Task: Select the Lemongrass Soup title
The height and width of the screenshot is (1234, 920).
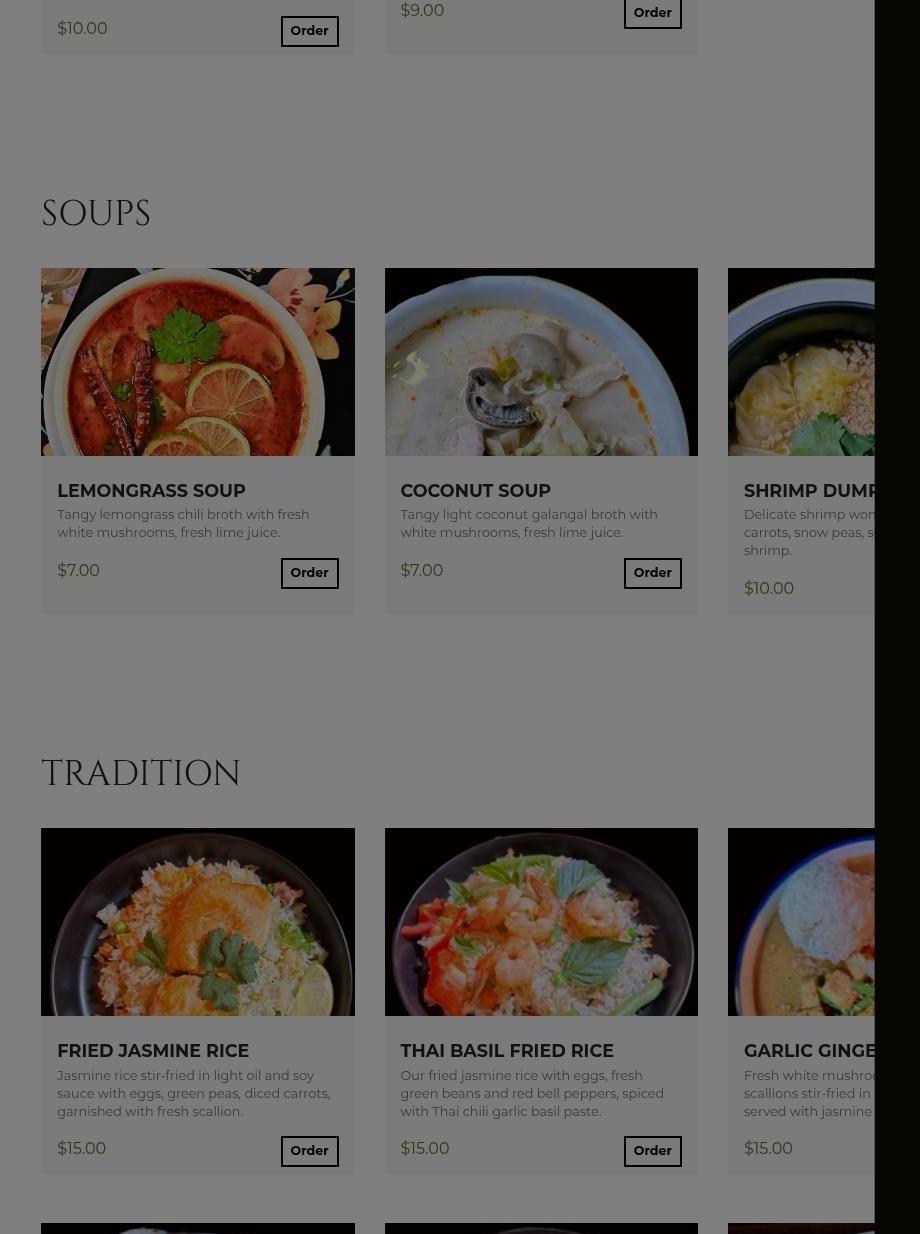Action: click(151, 491)
